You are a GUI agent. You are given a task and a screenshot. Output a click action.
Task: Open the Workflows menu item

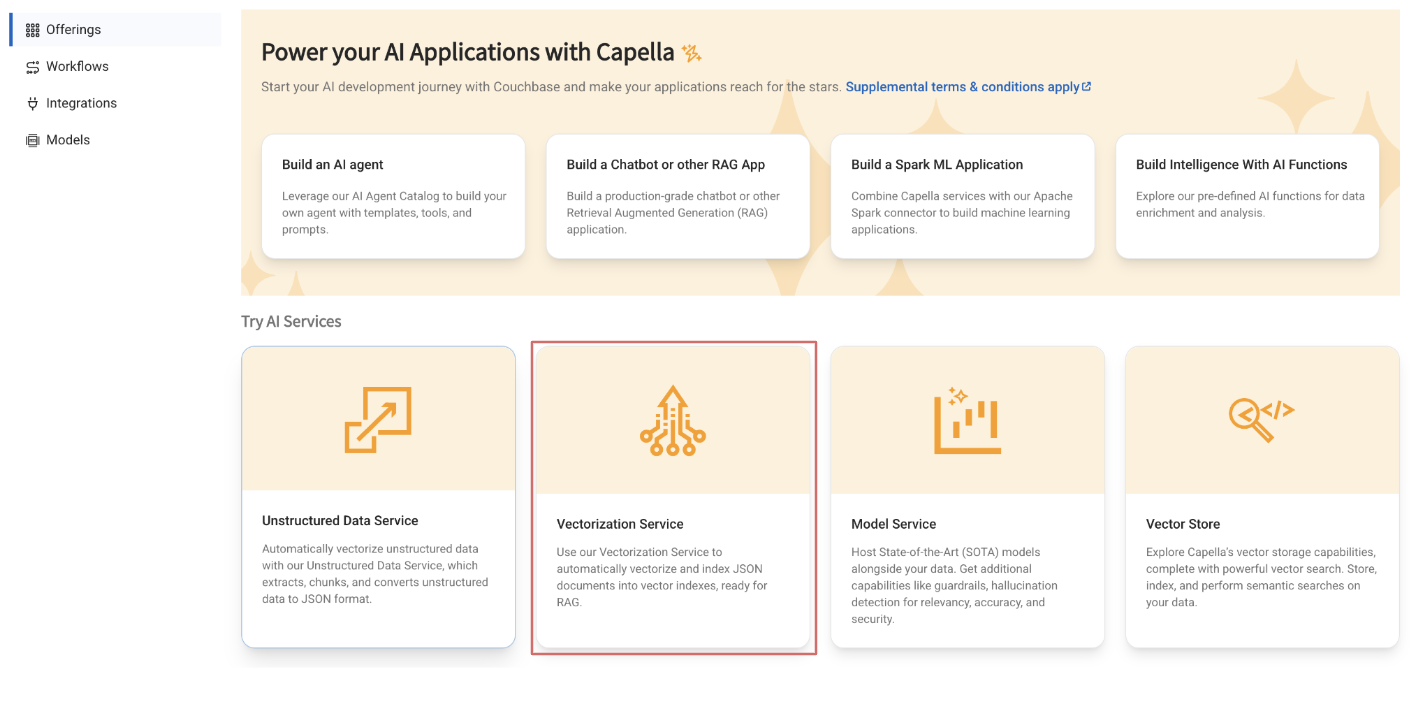coord(115,67)
